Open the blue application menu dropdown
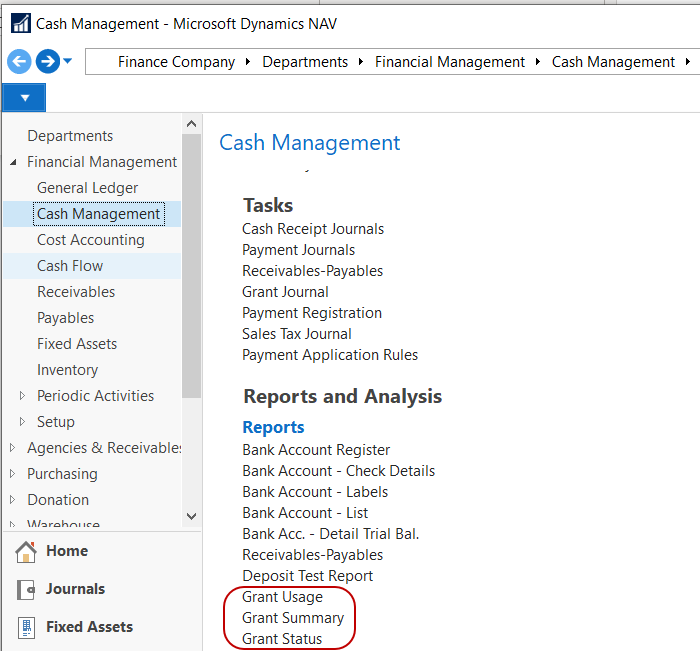This screenshot has height=651, width=700. [x=24, y=98]
